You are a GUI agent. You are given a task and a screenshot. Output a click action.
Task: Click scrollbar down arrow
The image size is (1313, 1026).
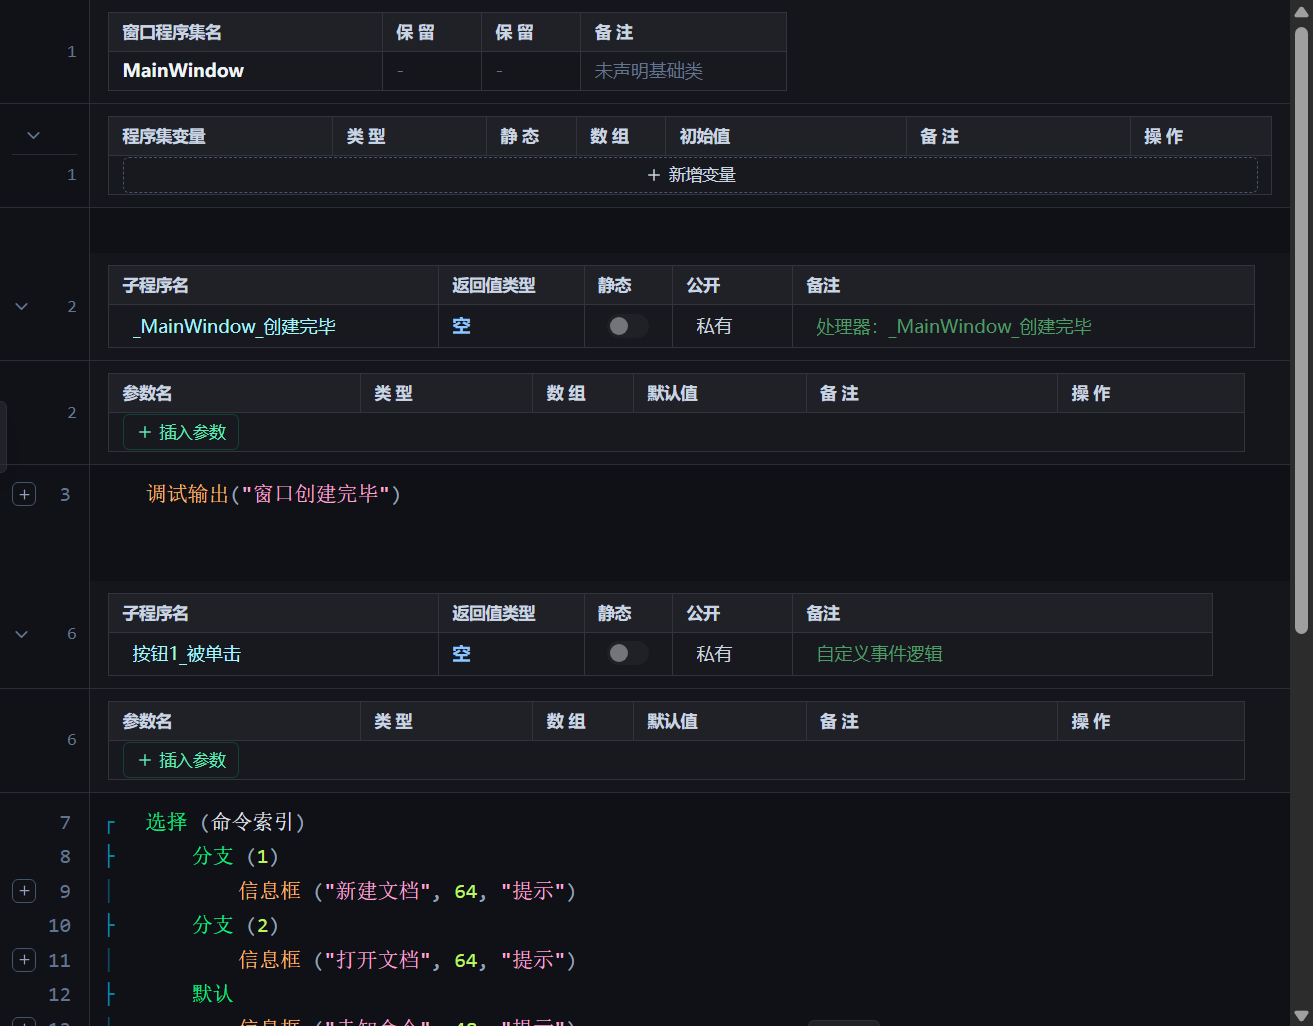point(1301,1016)
